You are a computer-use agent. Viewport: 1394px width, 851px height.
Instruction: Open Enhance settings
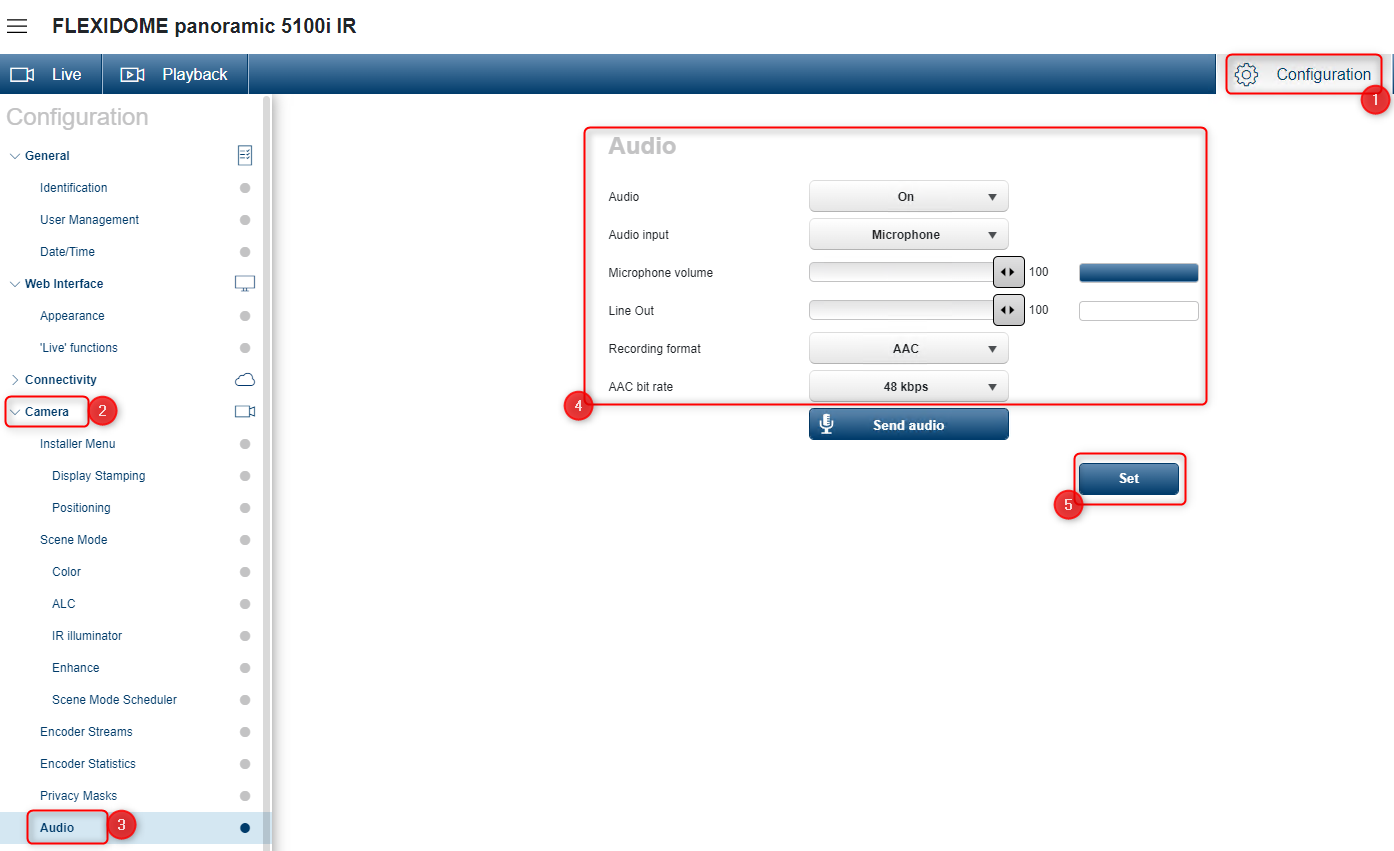click(x=75, y=667)
